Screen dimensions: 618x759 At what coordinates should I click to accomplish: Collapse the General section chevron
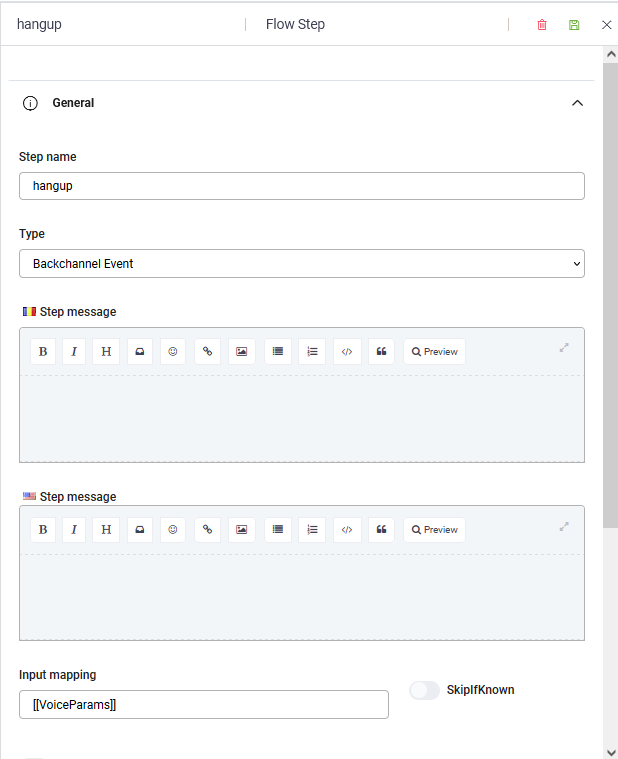tap(577, 103)
